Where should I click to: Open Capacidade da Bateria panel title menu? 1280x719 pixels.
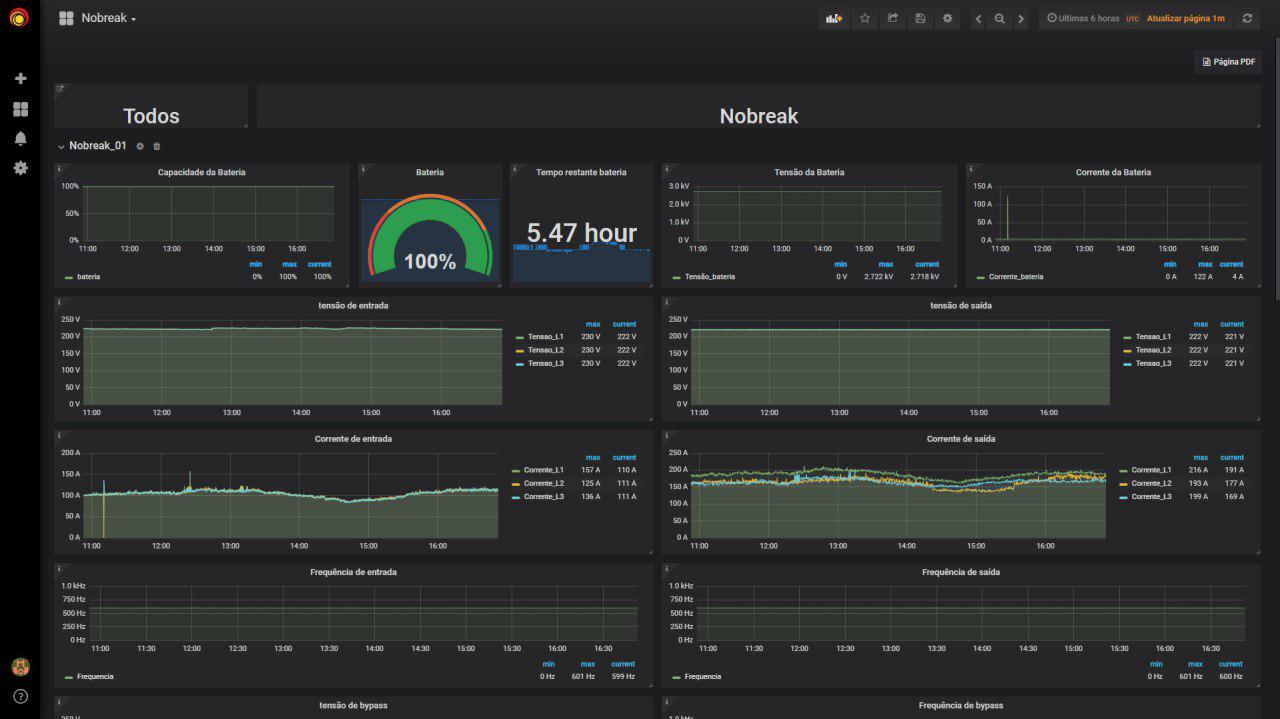click(x=202, y=172)
